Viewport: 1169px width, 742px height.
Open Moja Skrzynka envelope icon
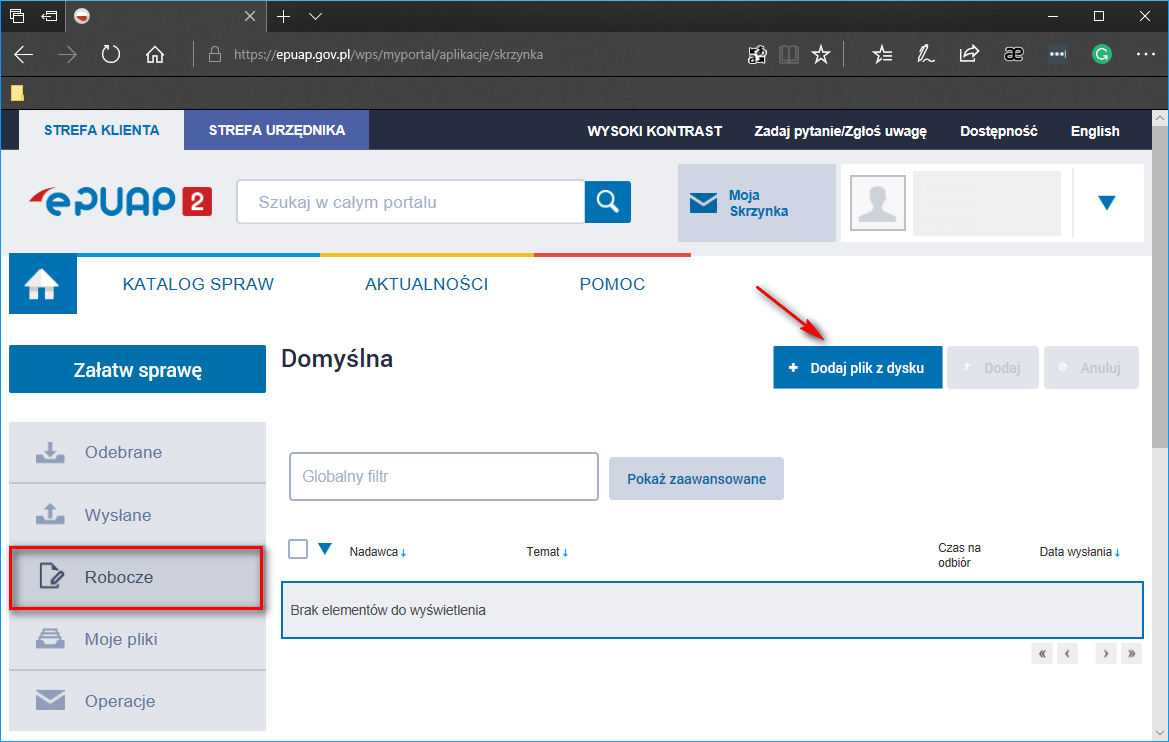[x=703, y=203]
